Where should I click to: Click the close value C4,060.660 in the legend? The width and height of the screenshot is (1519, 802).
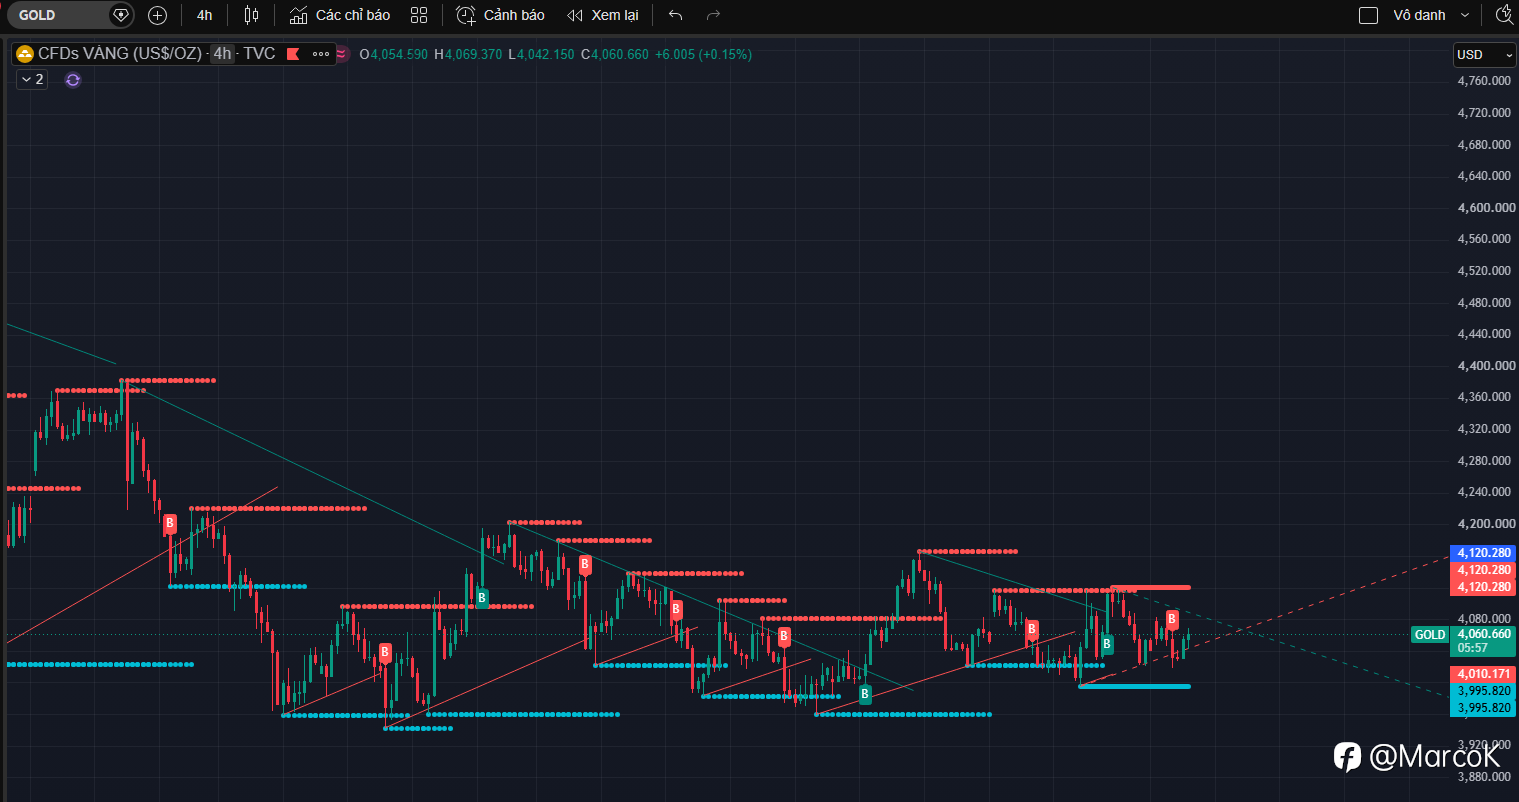614,54
